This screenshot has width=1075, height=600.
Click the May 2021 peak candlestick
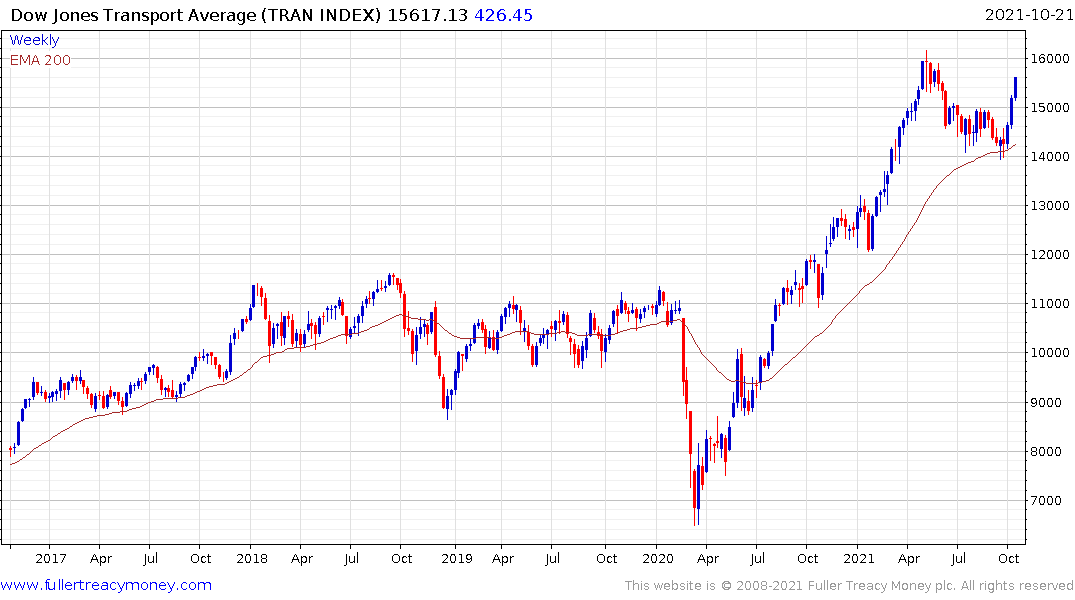click(x=926, y=72)
